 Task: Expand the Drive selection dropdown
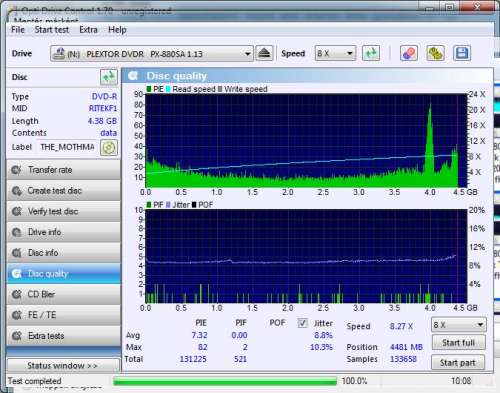point(152,54)
